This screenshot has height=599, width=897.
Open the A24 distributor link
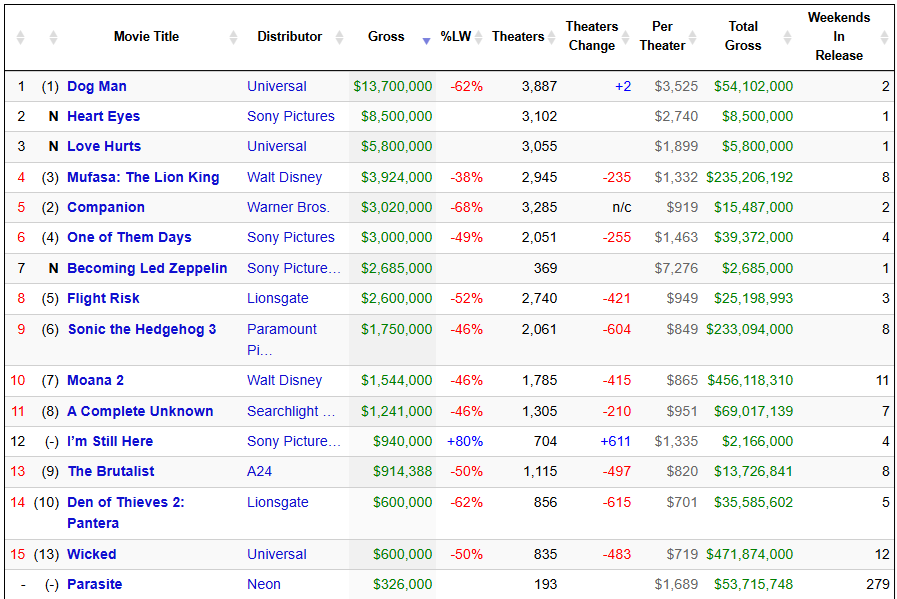click(x=260, y=471)
